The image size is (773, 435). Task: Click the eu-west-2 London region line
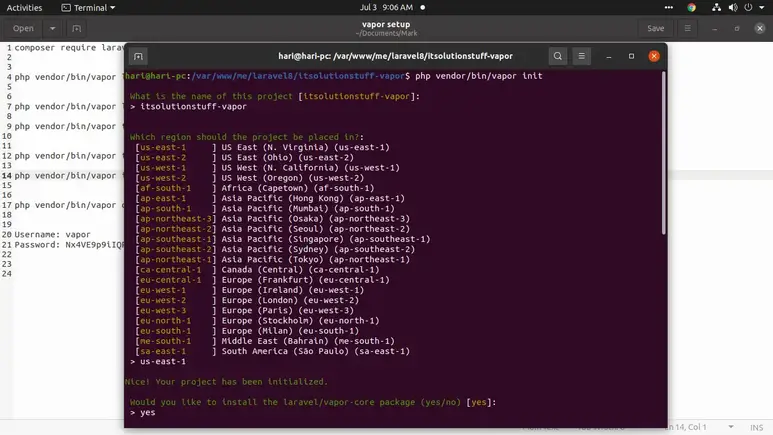click(247, 300)
